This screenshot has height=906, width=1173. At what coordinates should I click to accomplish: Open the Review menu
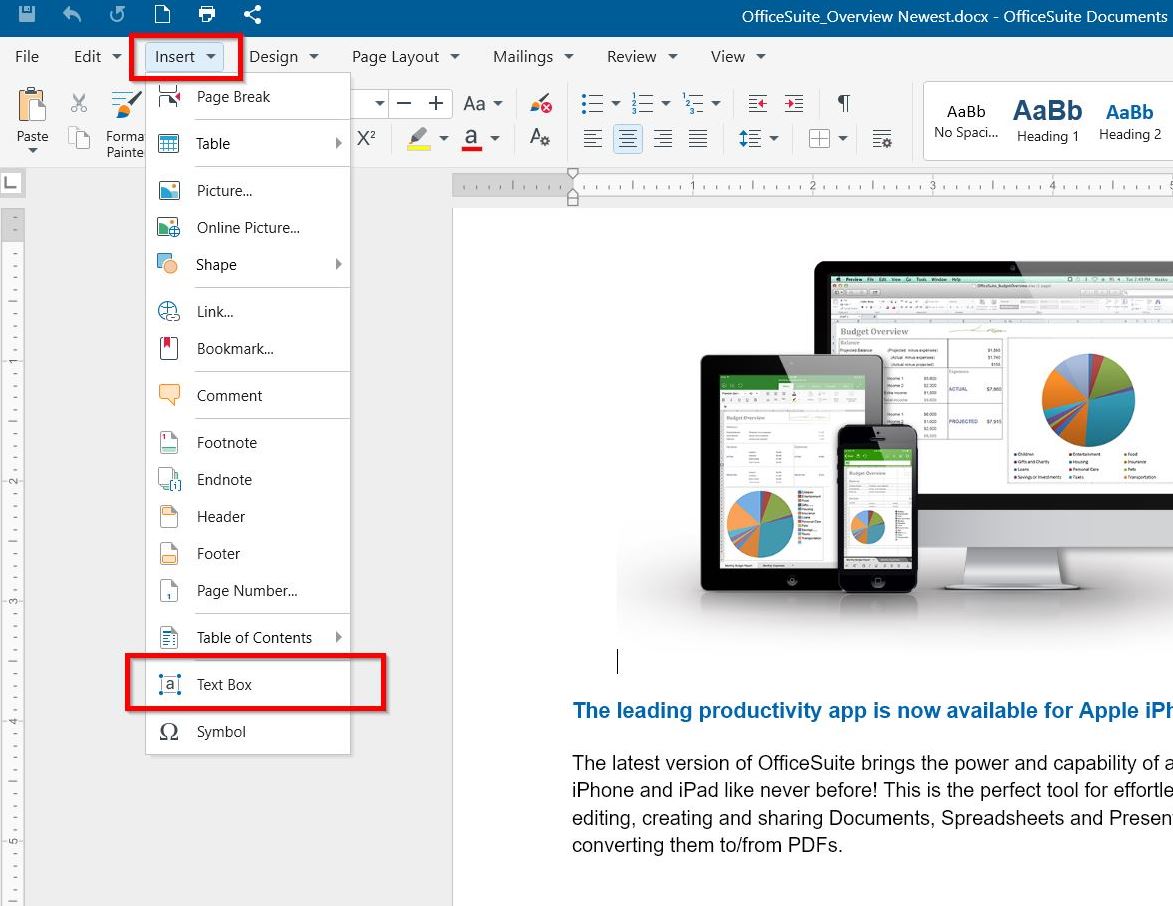point(642,57)
